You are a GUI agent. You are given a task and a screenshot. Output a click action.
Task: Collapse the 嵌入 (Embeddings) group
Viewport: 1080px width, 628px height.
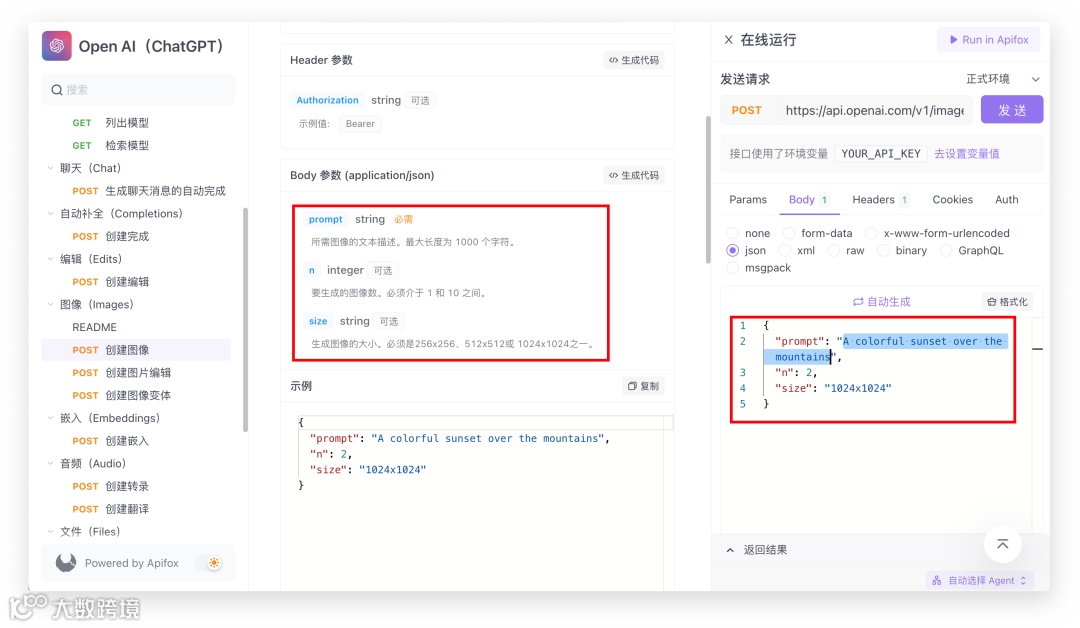tap(50, 418)
